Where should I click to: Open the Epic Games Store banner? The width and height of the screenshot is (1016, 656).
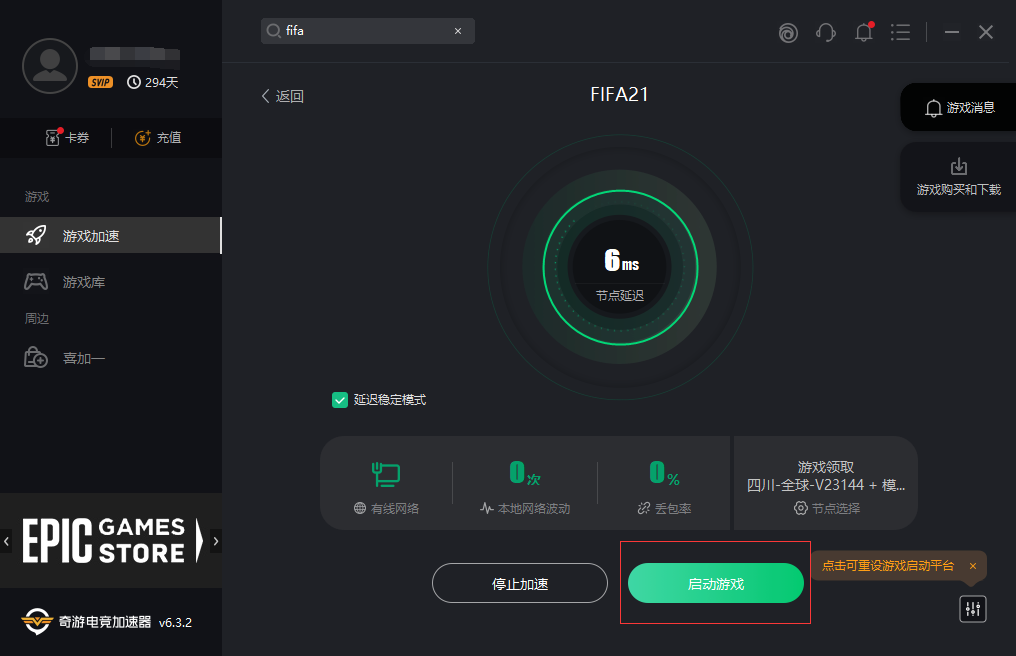point(111,540)
